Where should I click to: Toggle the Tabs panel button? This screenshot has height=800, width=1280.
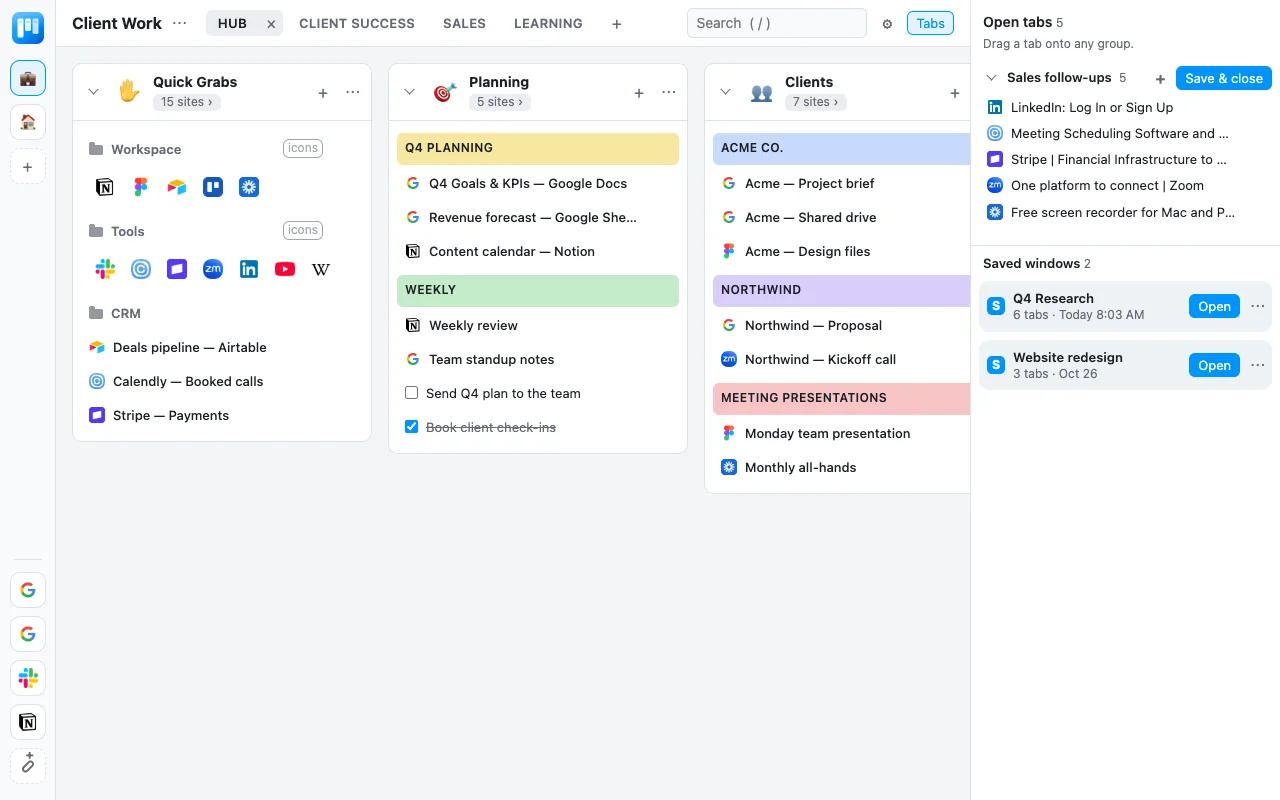[930, 23]
